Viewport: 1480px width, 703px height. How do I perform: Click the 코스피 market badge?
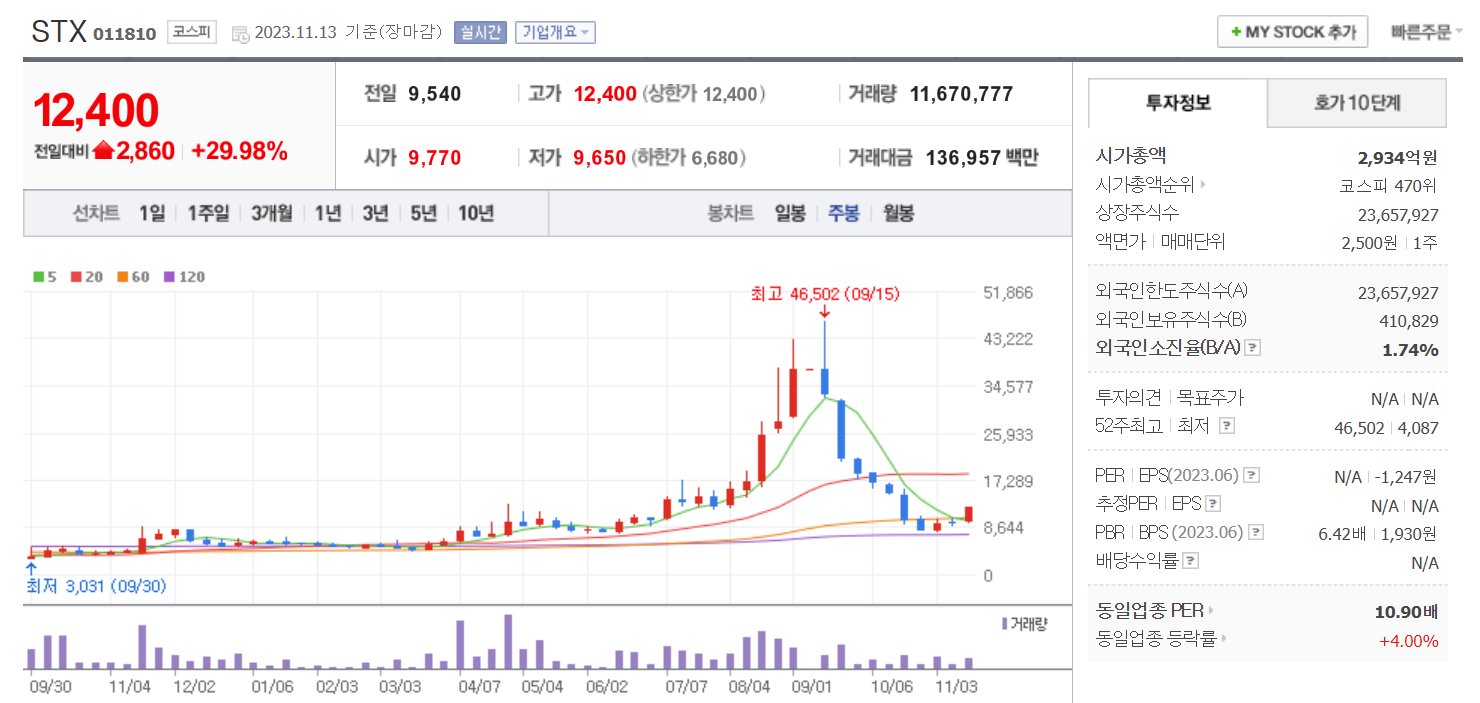(x=191, y=32)
